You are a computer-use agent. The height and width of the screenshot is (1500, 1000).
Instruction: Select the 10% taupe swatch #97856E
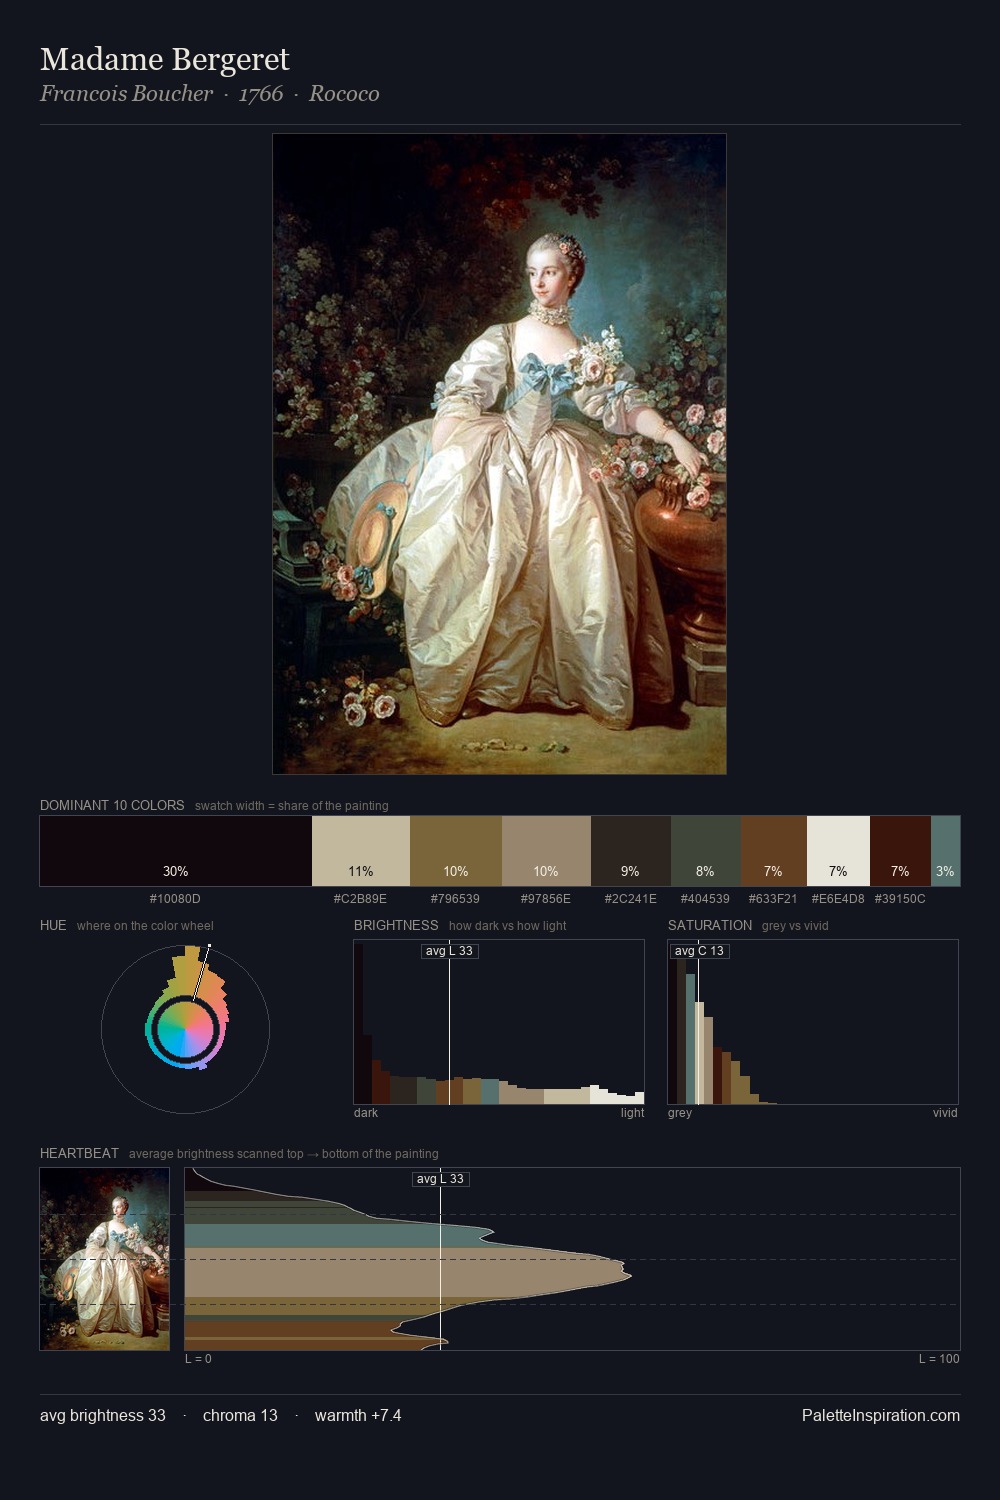546,851
